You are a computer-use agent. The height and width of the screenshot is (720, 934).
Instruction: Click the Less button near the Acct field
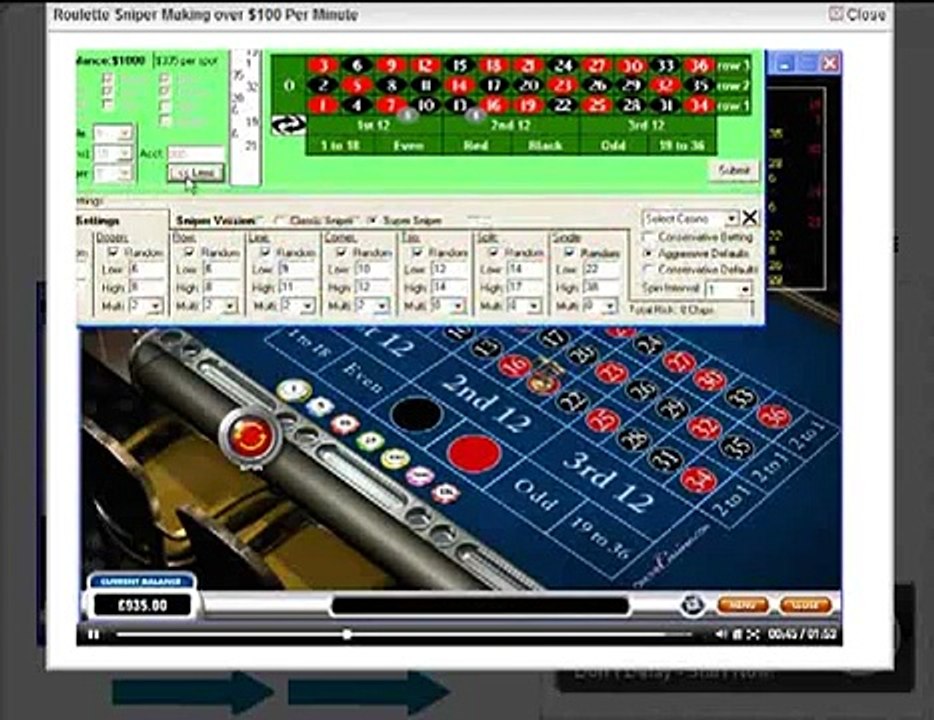coord(197,173)
